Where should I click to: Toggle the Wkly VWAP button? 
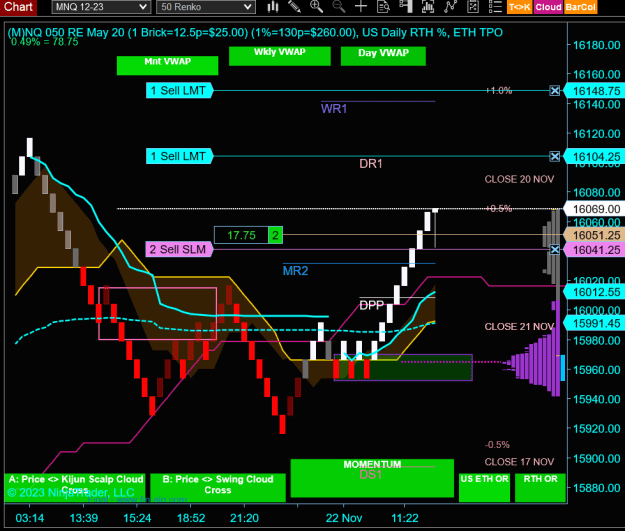pyautogui.click(x=280, y=56)
